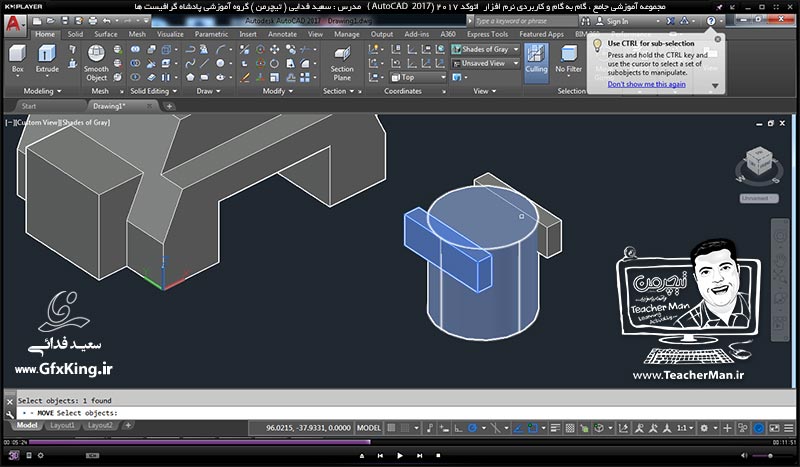
Task: Toggle snap mode in status bar
Action: tap(405, 428)
